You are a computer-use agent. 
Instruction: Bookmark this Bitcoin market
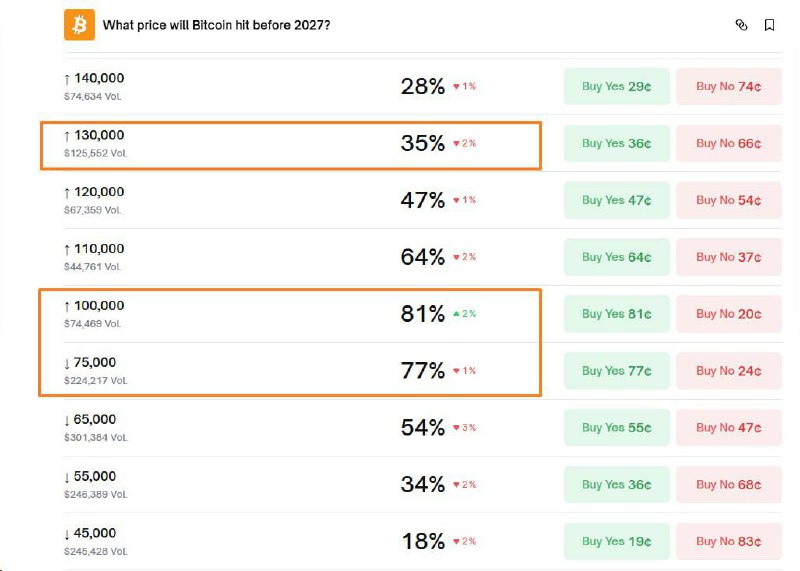[769, 25]
